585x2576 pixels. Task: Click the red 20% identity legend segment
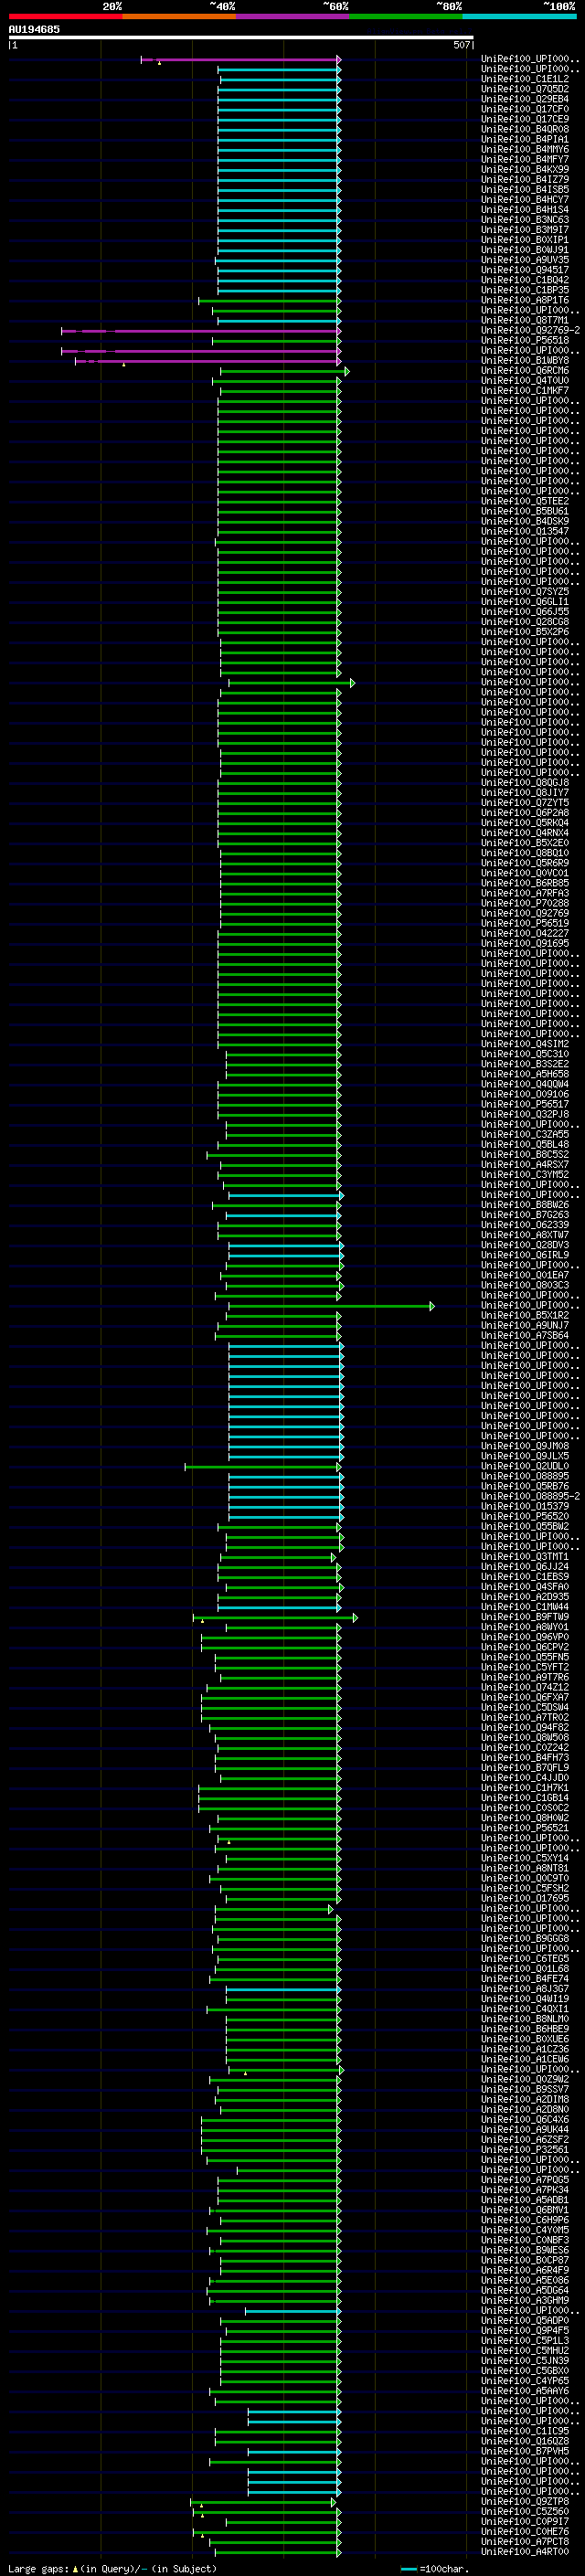(65, 17)
